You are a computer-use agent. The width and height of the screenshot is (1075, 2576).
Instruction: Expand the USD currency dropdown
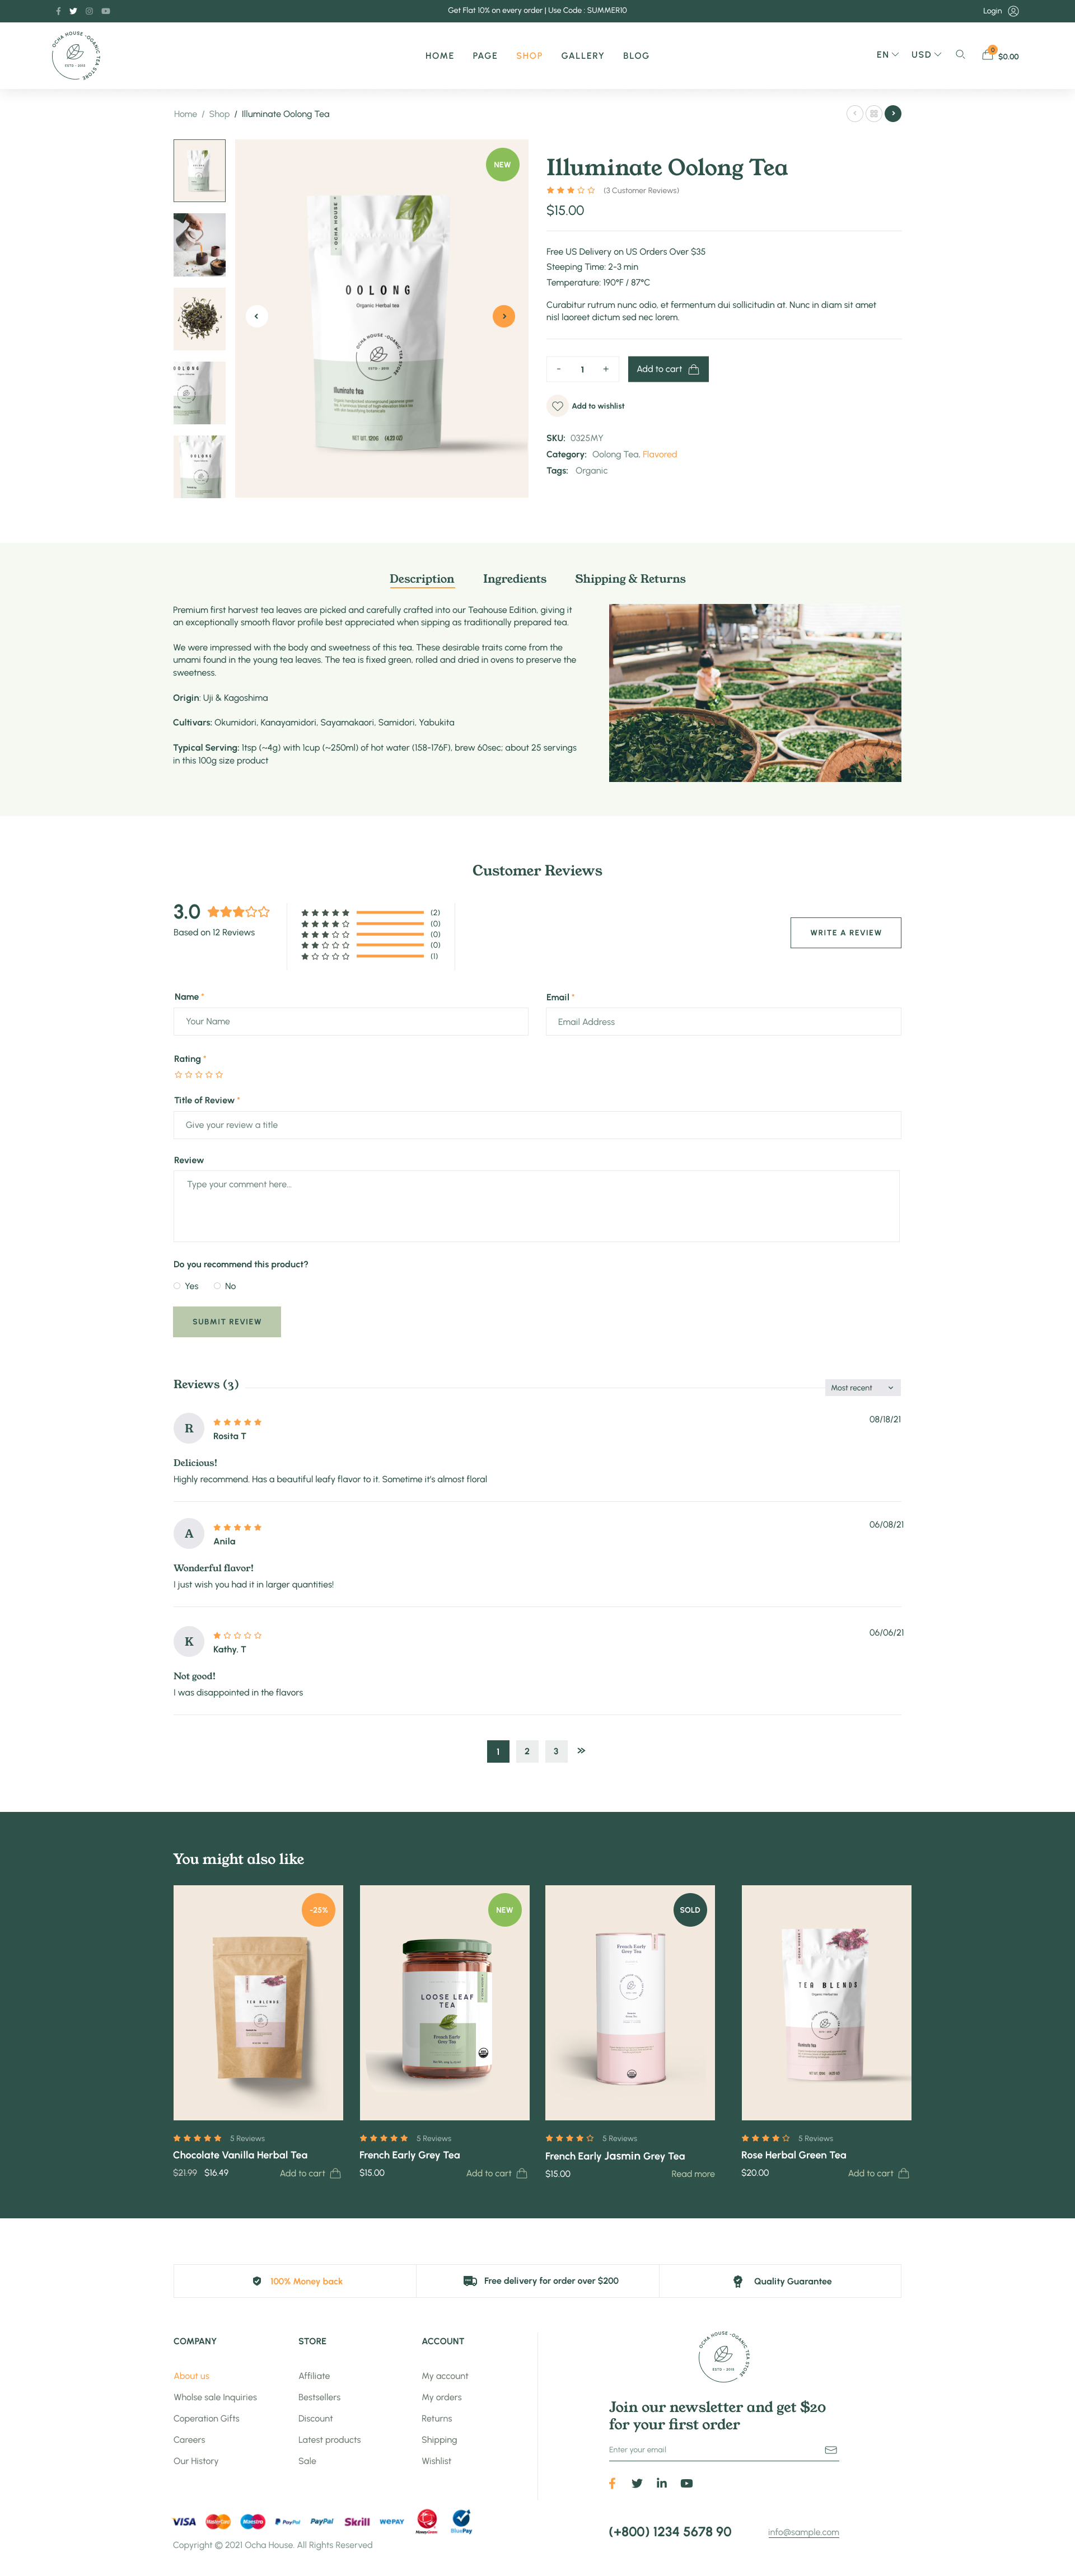pyautogui.click(x=926, y=55)
